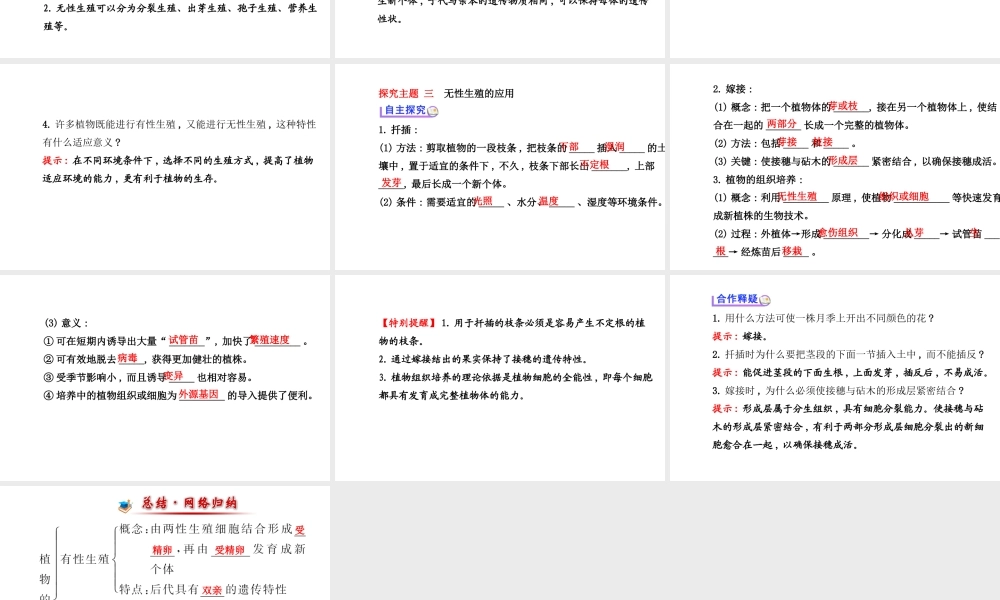Click question 1. 用什么方法可使一株月季

(823, 318)
